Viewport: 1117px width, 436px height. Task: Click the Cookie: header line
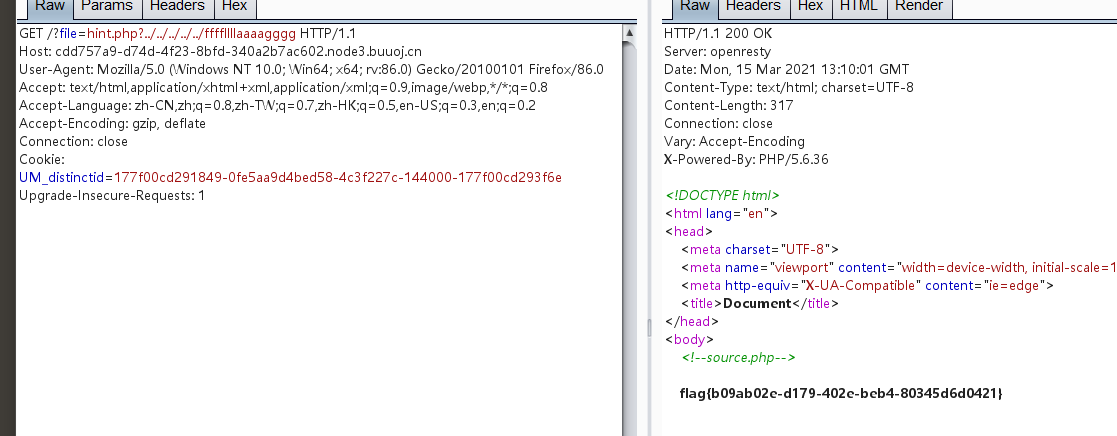(x=42, y=159)
